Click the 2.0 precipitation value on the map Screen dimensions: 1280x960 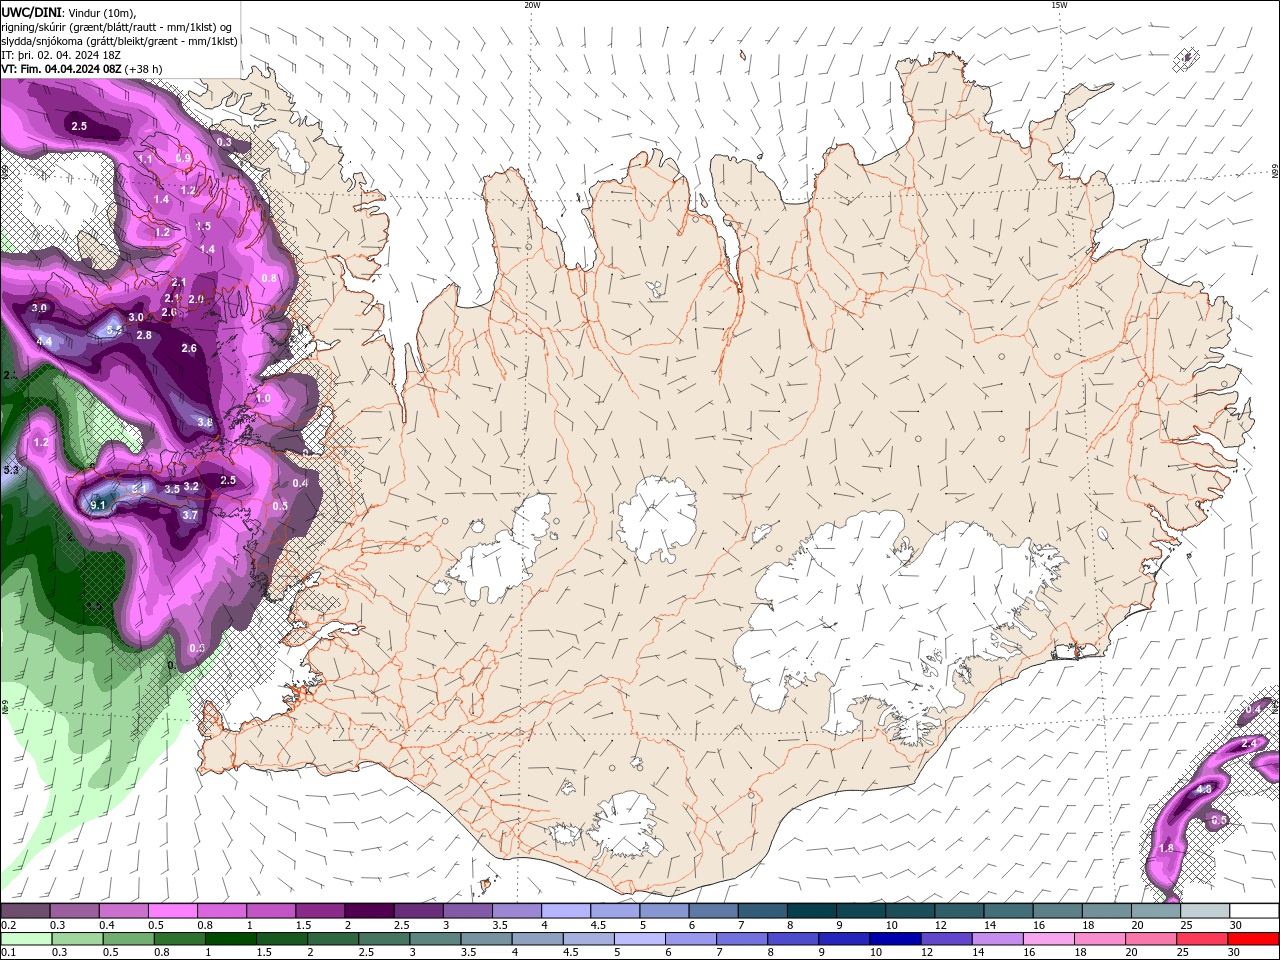(196, 298)
